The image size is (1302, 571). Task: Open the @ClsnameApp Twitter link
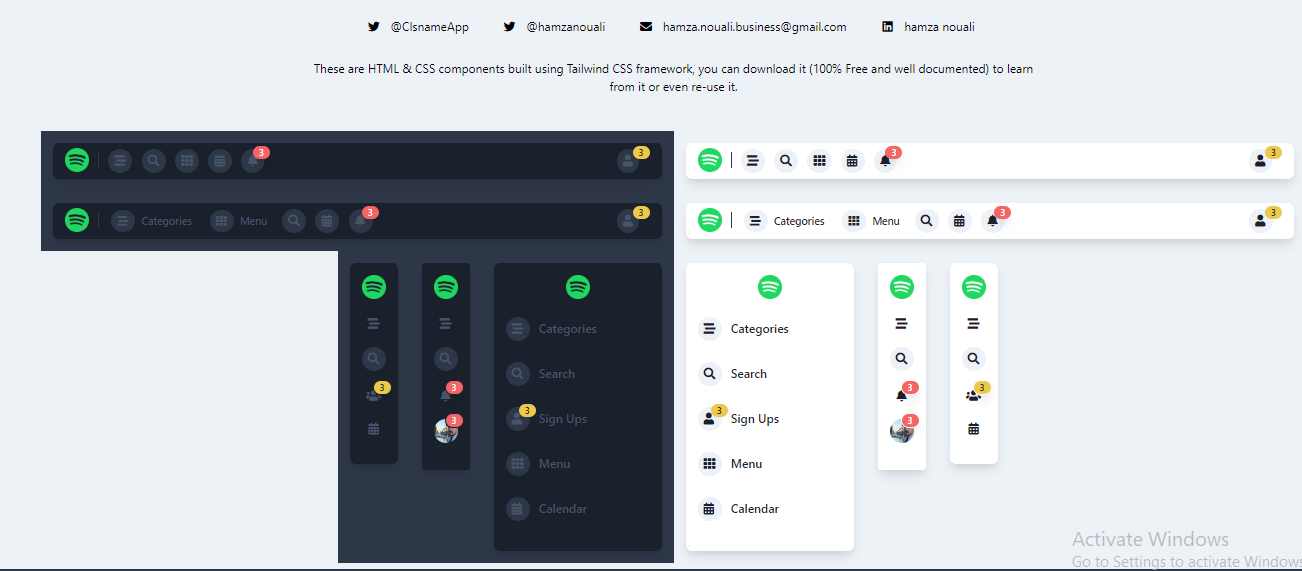[418, 27]
